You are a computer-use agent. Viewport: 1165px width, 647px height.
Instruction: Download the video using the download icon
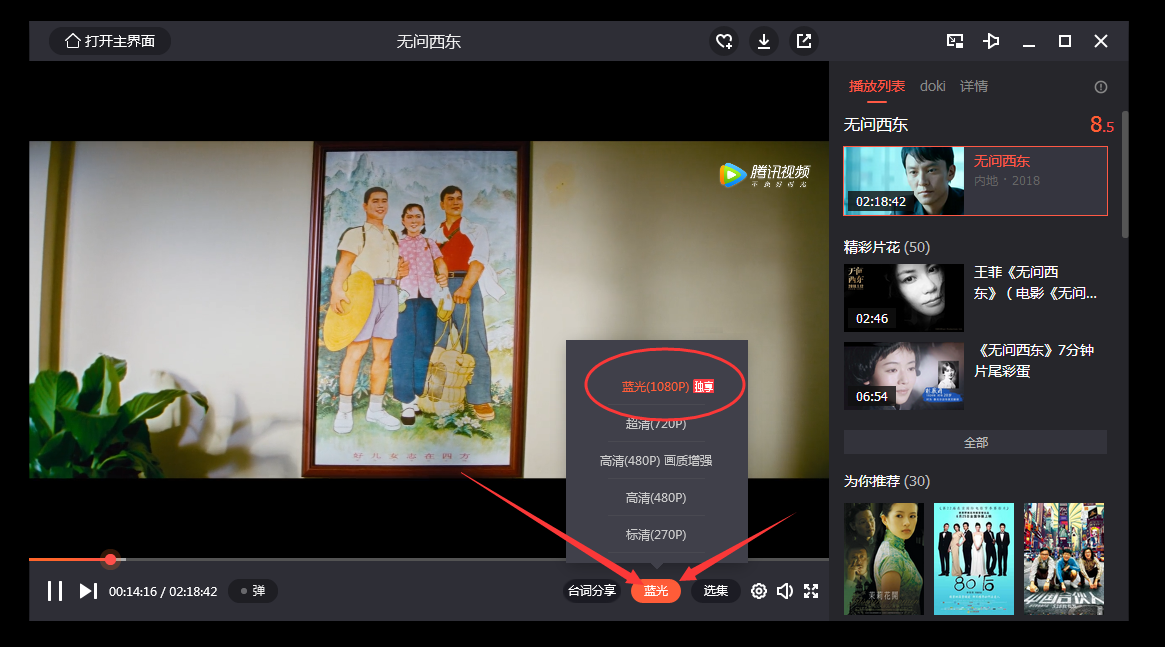(764, 41)
